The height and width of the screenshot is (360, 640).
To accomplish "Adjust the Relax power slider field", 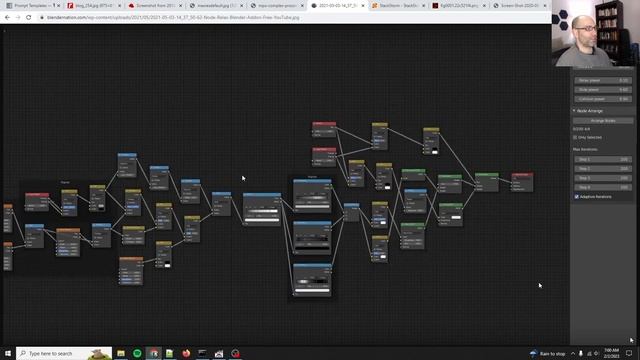I will tap(603, 80).
